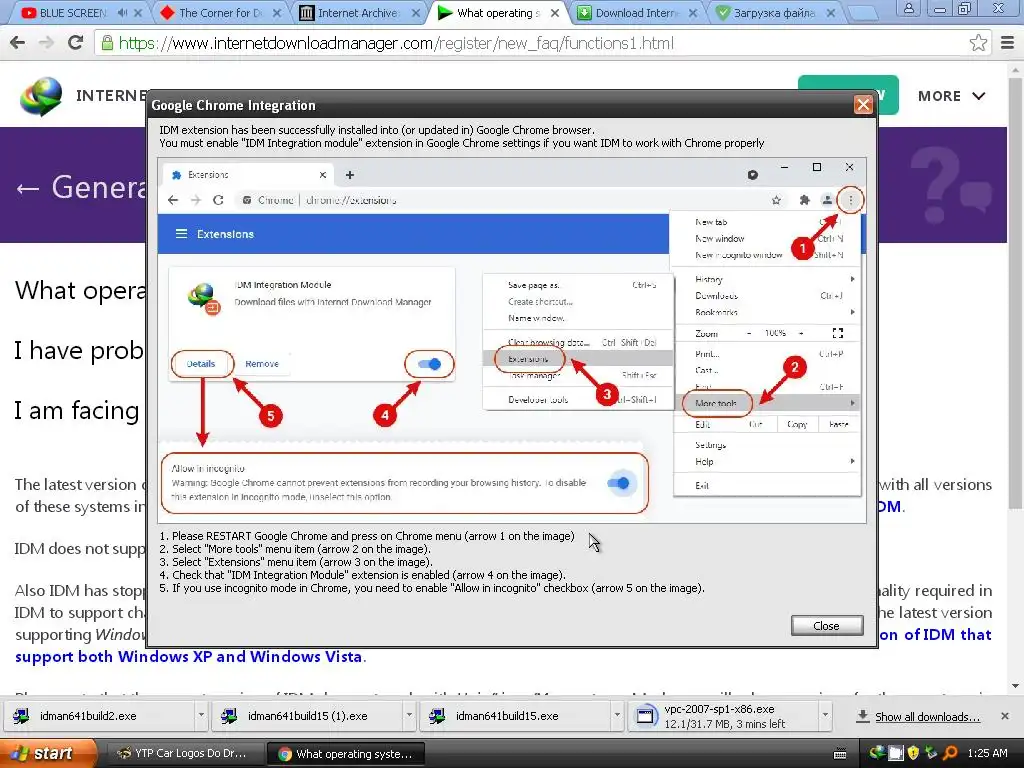Click the green HTTPS lock icon
This screenshot has height=768, width=1024.
pos(106,43)
